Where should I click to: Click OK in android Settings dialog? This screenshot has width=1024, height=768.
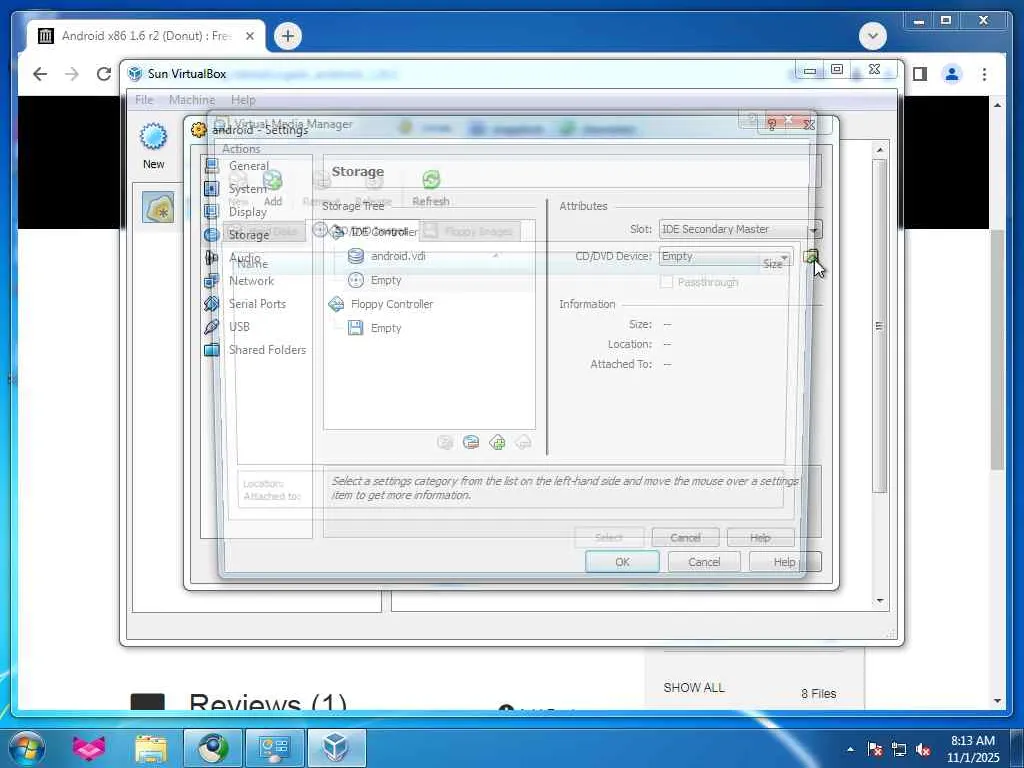622,562
